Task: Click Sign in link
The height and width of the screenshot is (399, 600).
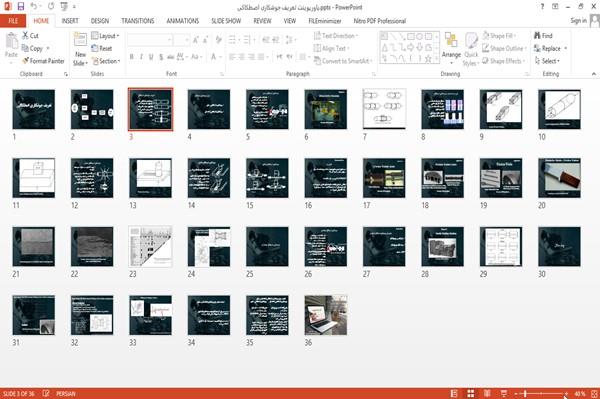Action: [x=578, y=21]
